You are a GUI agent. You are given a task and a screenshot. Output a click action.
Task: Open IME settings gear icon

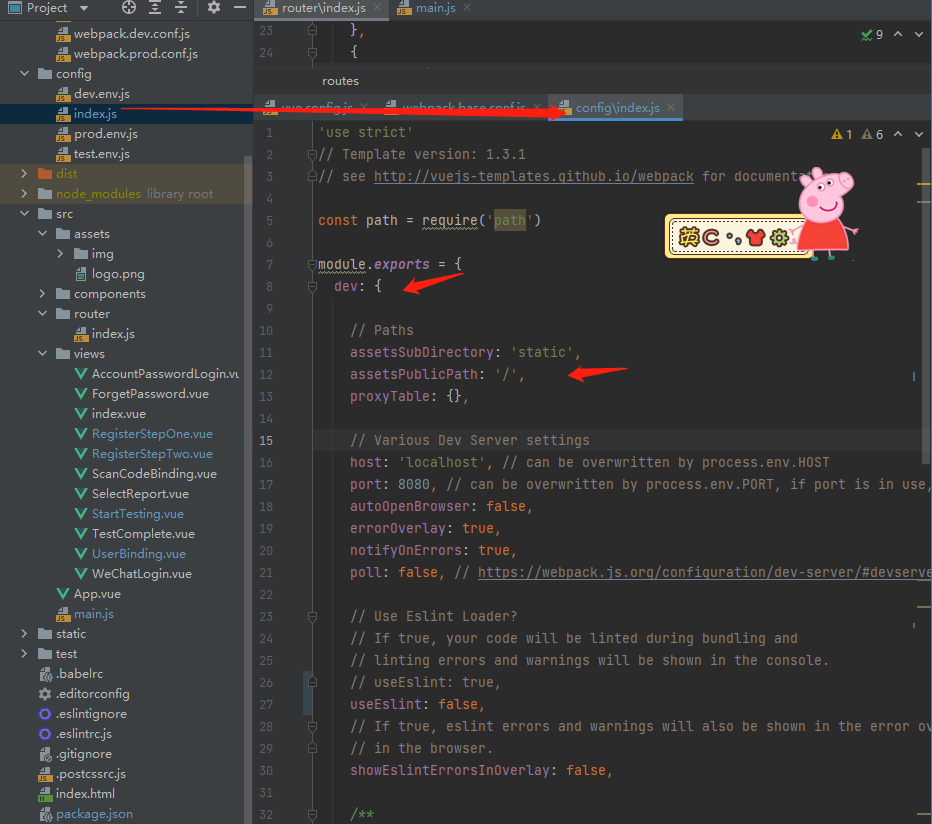pyautogui.click(x=779, y=238)
